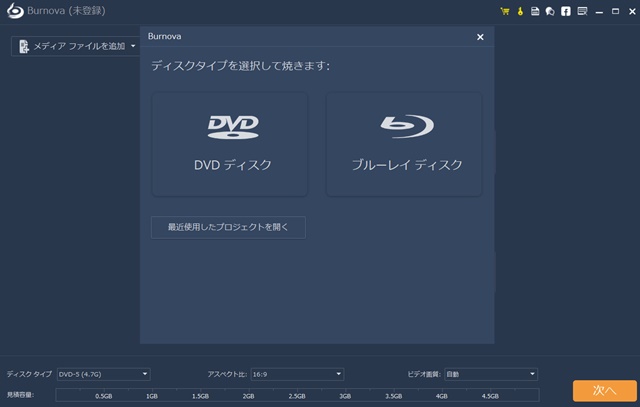Open the ディスク タイプ DVD-5 dropdown
The image size is (640, 407).
point(104,374)
